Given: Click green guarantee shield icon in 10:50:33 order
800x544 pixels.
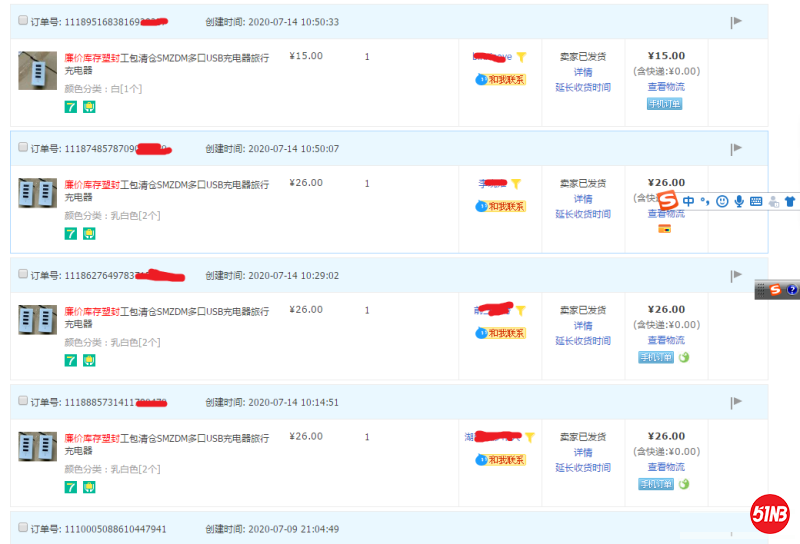Looking at the screenshot, I should coord(89,107).
